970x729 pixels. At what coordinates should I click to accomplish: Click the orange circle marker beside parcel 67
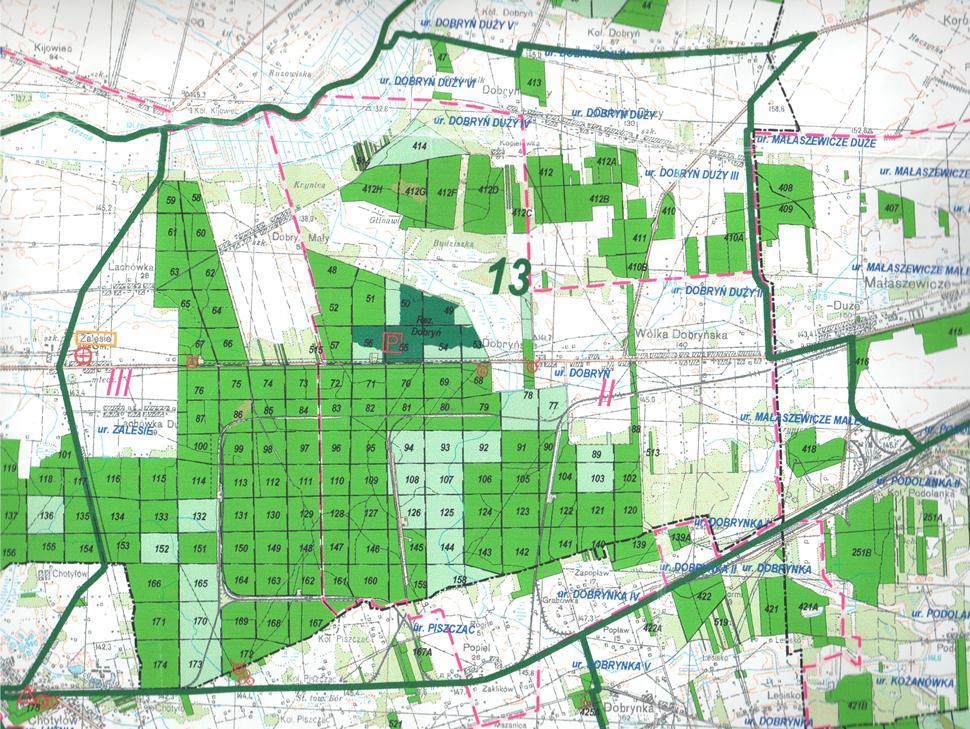[192, 360]
